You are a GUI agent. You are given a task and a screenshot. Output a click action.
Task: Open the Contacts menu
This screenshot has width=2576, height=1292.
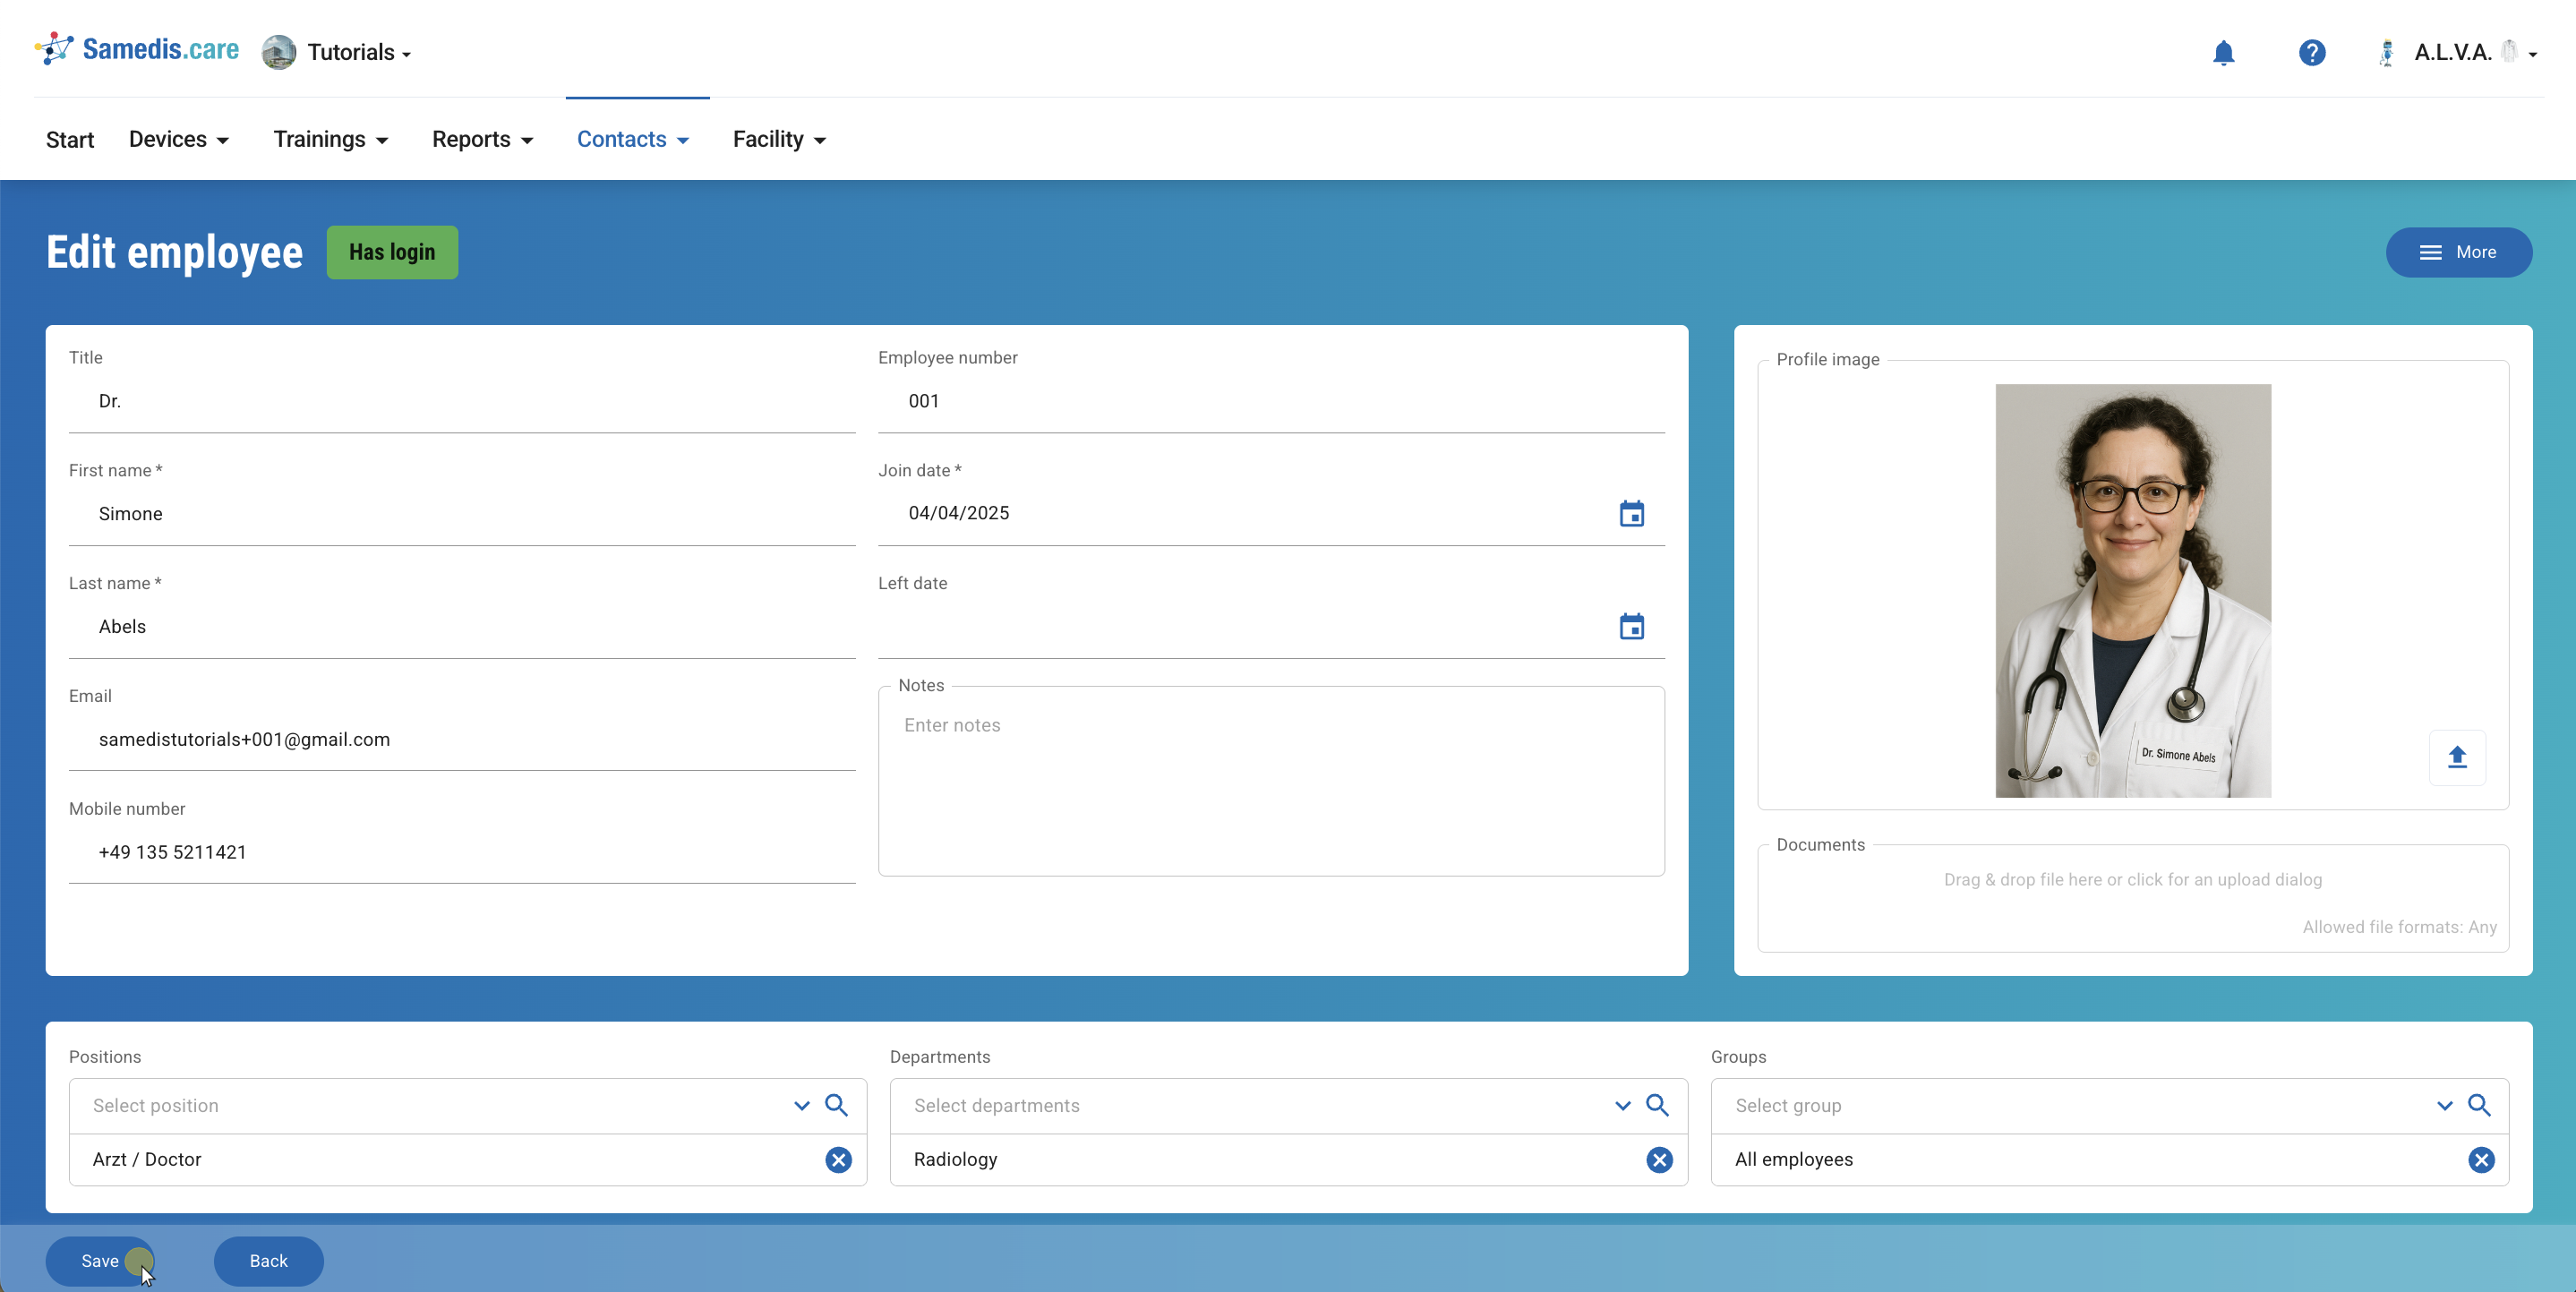click(633, 139)
